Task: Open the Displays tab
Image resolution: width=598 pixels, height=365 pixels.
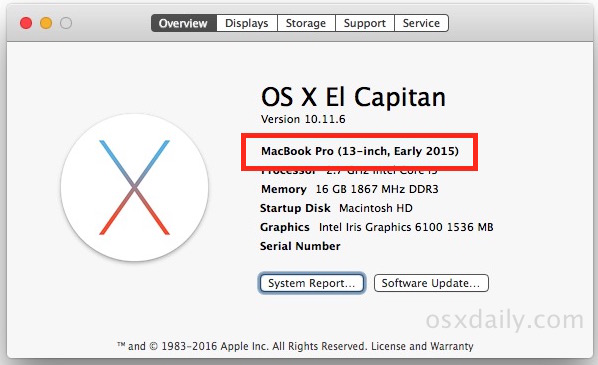Action: (x=247, y=23)
